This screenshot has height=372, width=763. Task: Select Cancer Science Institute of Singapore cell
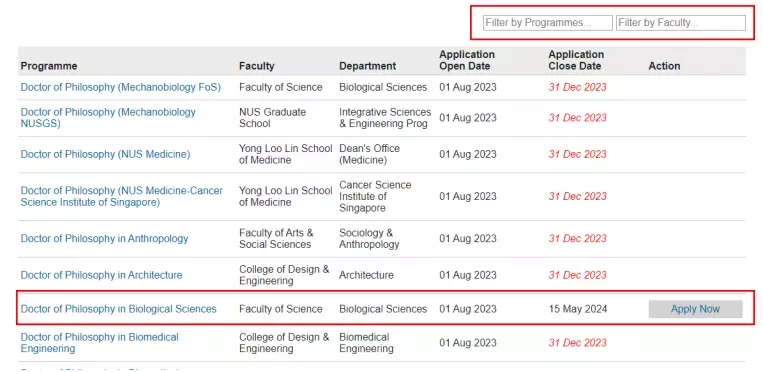pos(375,196)
